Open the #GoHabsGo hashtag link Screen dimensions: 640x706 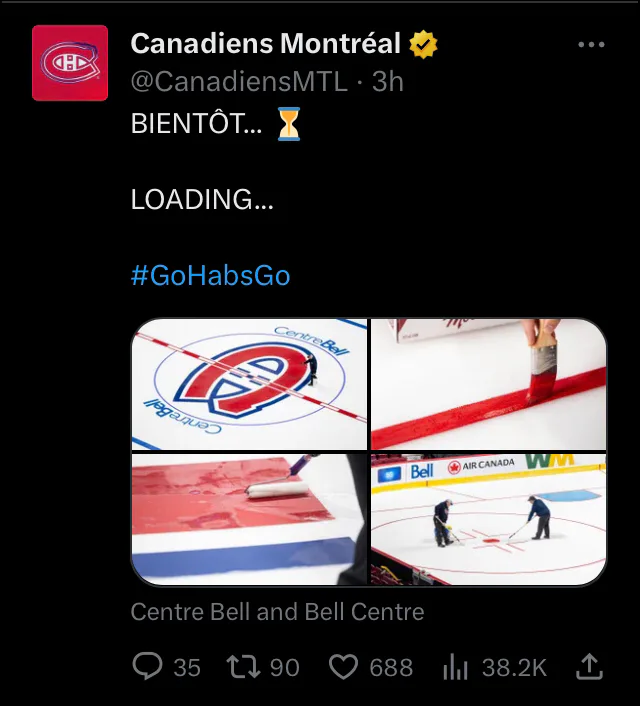pyautogui.click(x=210, y=275)
